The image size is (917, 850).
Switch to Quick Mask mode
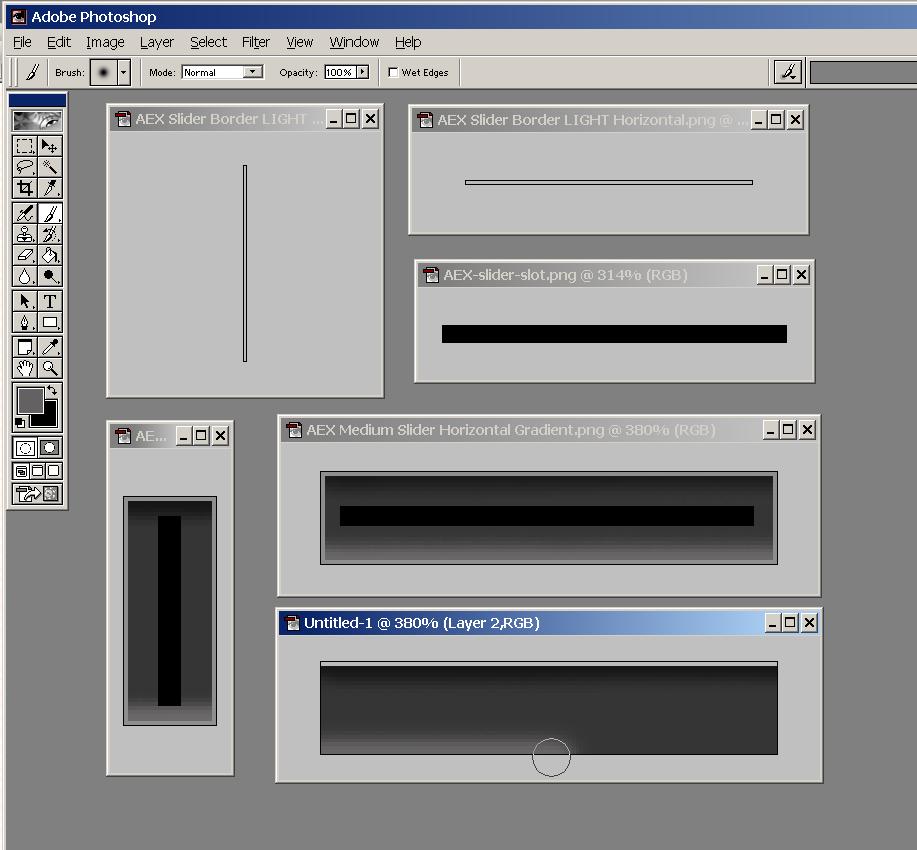pyautogui.click(x=50, y=447)
